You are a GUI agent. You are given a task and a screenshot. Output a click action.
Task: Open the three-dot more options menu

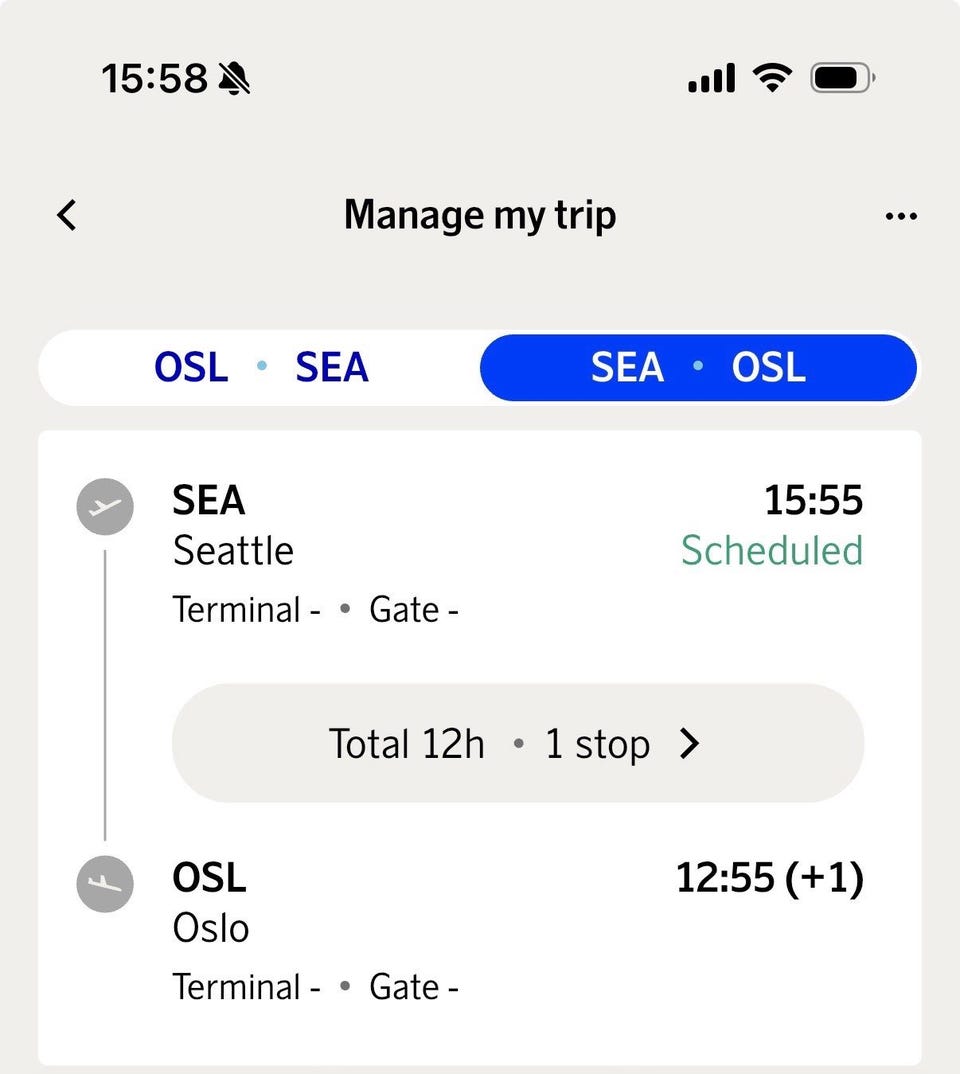pyautogui.click(x=900, y=216)
